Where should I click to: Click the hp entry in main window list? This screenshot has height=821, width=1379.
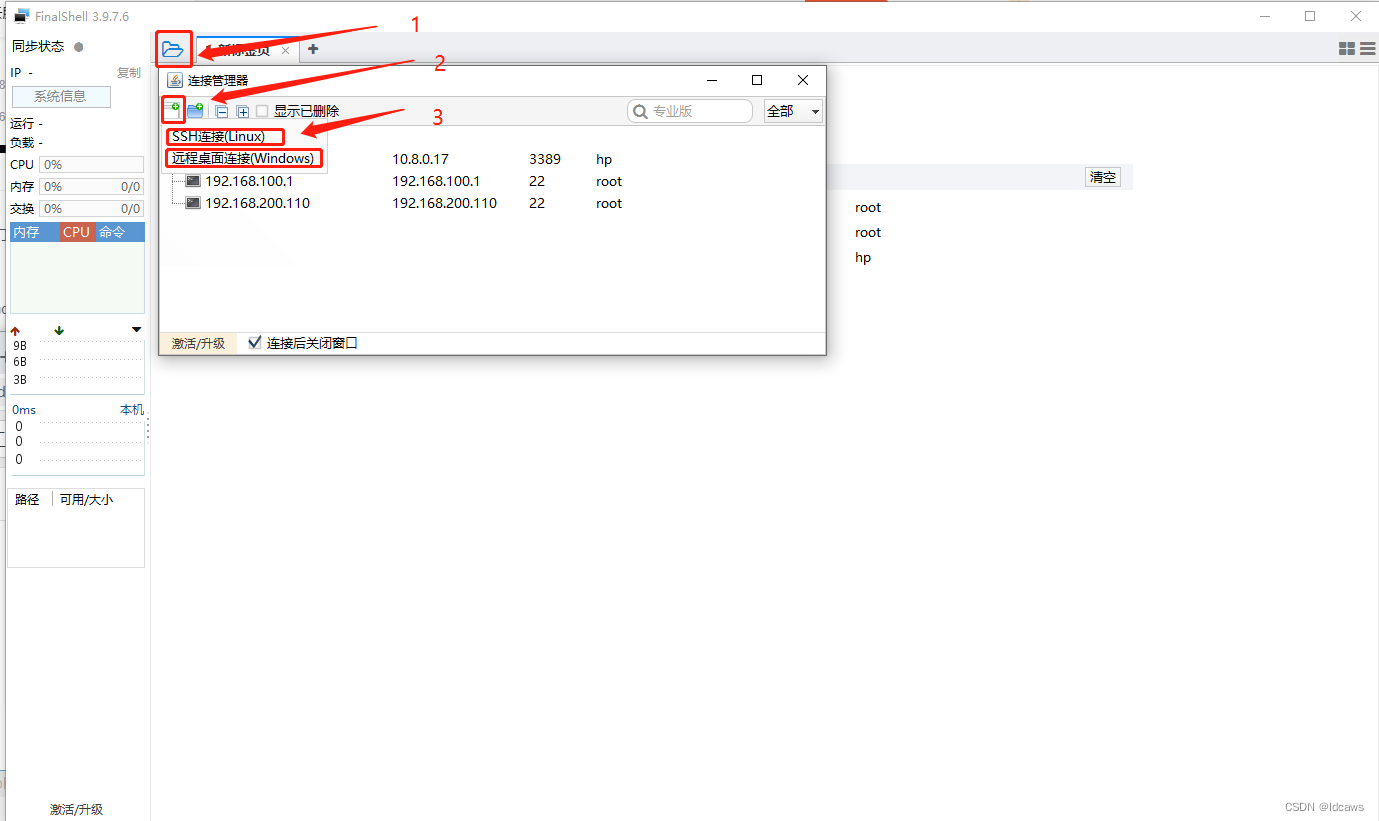863,257
